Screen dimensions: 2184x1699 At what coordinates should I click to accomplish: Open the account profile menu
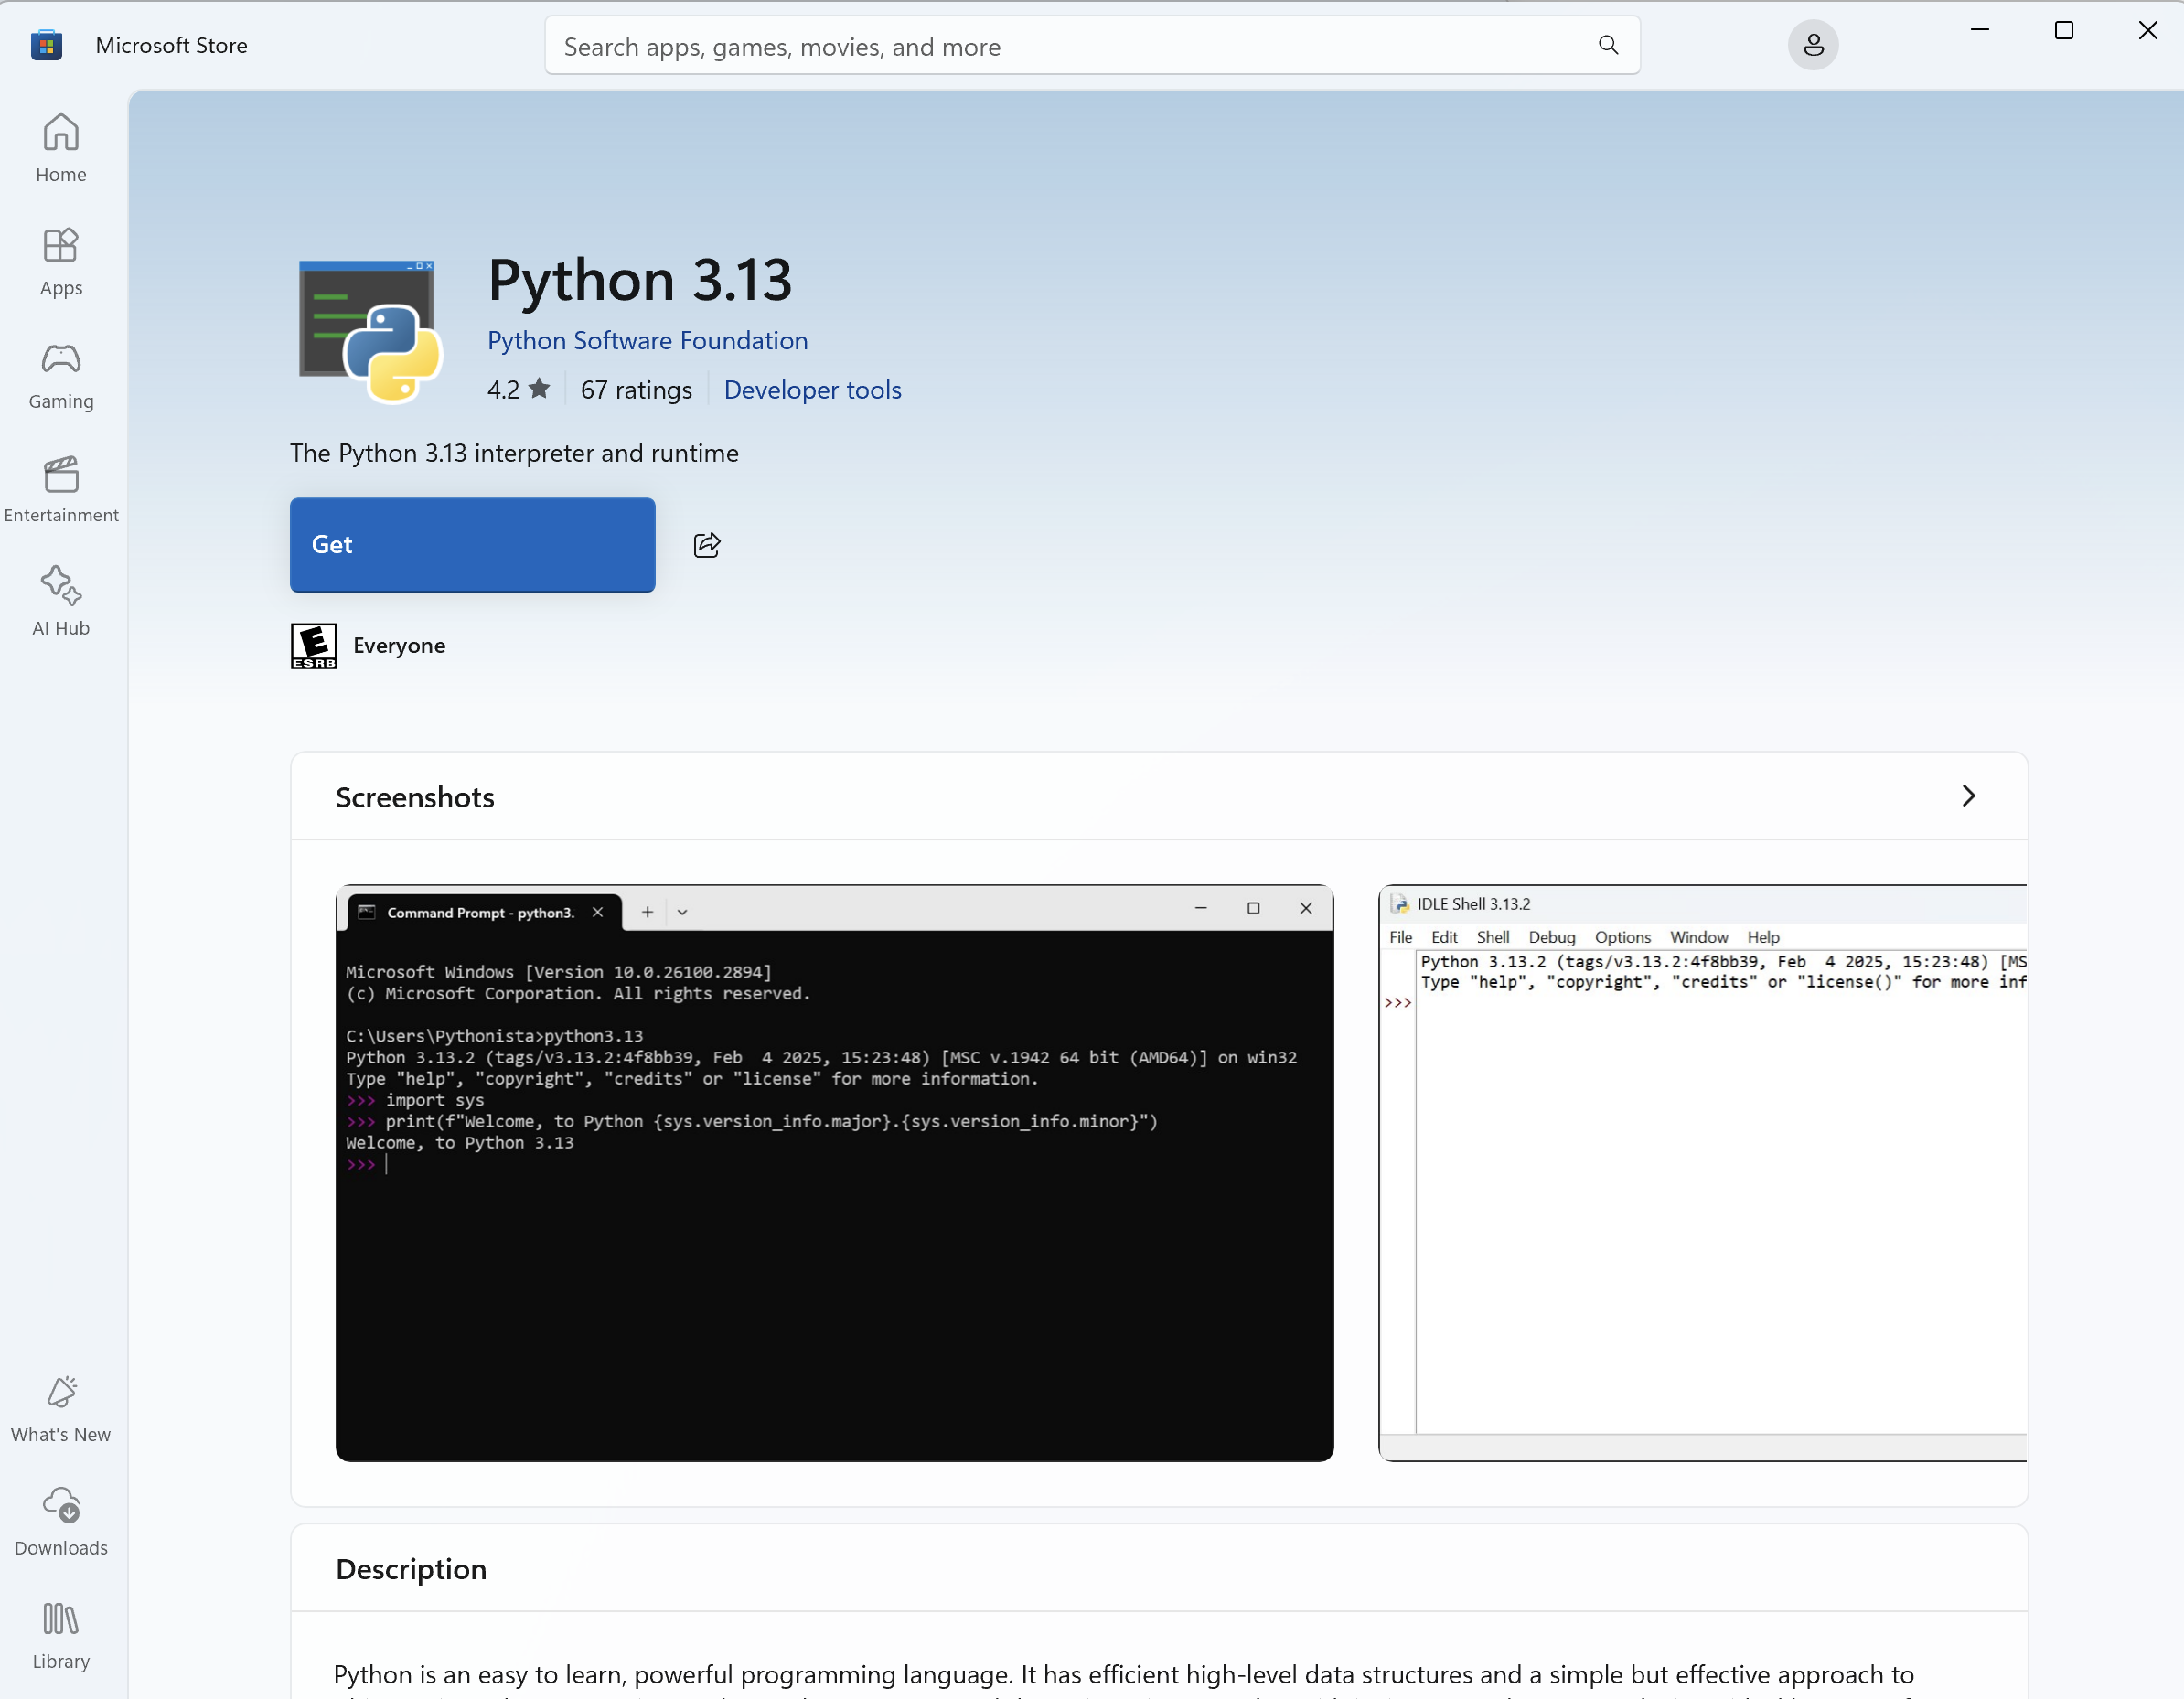[x=1813, y=44]
